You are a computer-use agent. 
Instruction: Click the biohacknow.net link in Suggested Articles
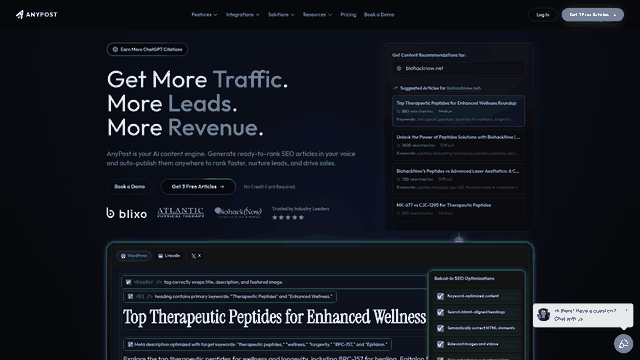pyautogui.click(x=464, y=88)
